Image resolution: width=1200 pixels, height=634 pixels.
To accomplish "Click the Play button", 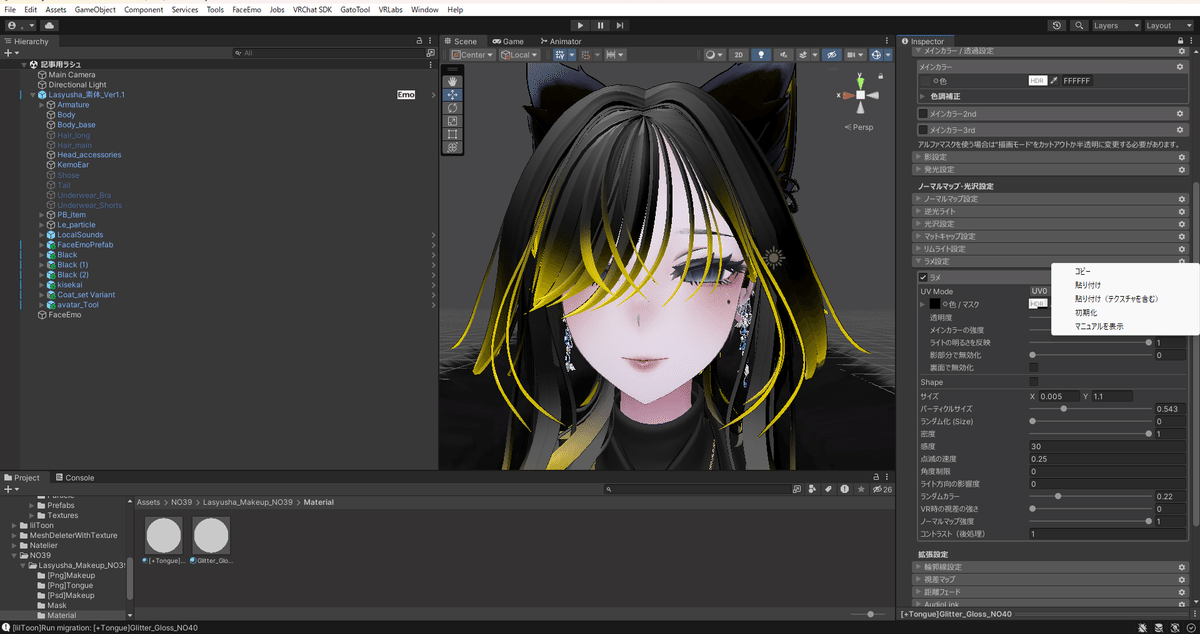I will 581,25.
